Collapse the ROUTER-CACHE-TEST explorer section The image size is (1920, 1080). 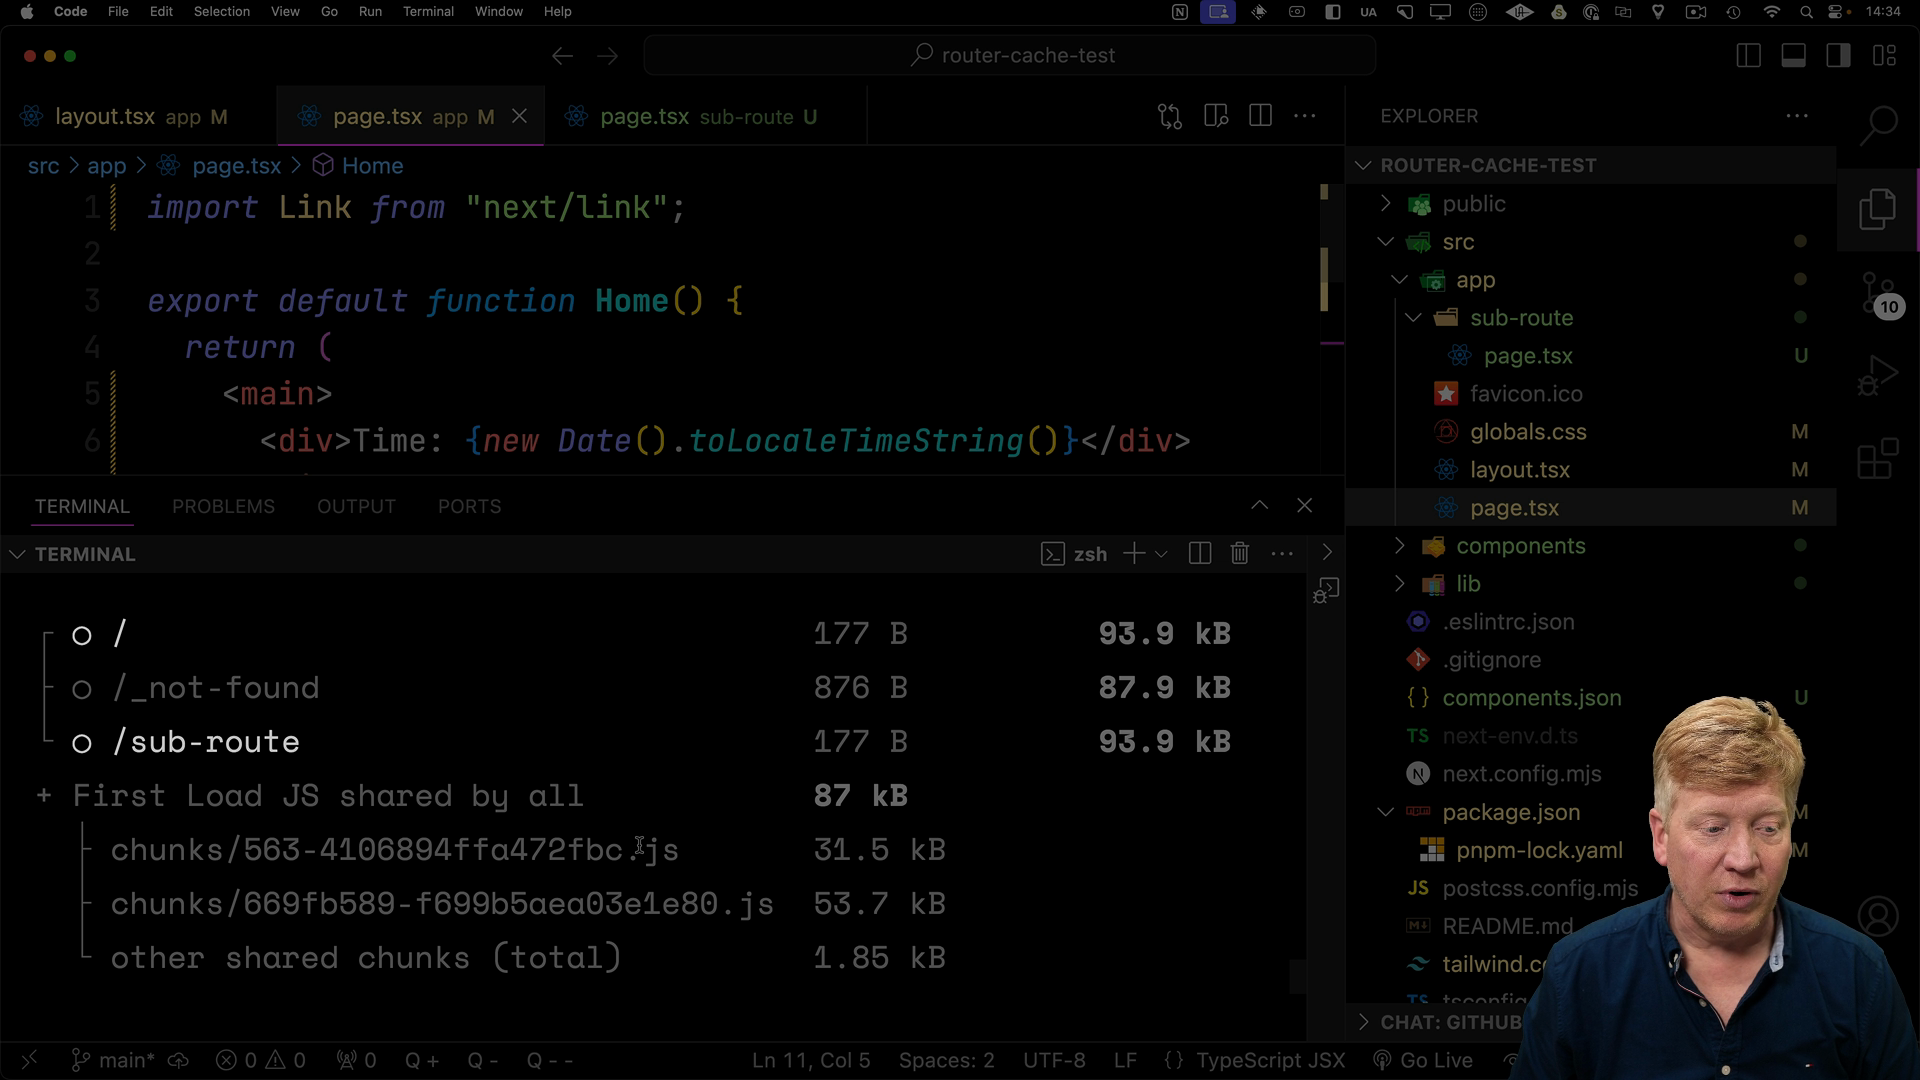(x=1363, y=166)
